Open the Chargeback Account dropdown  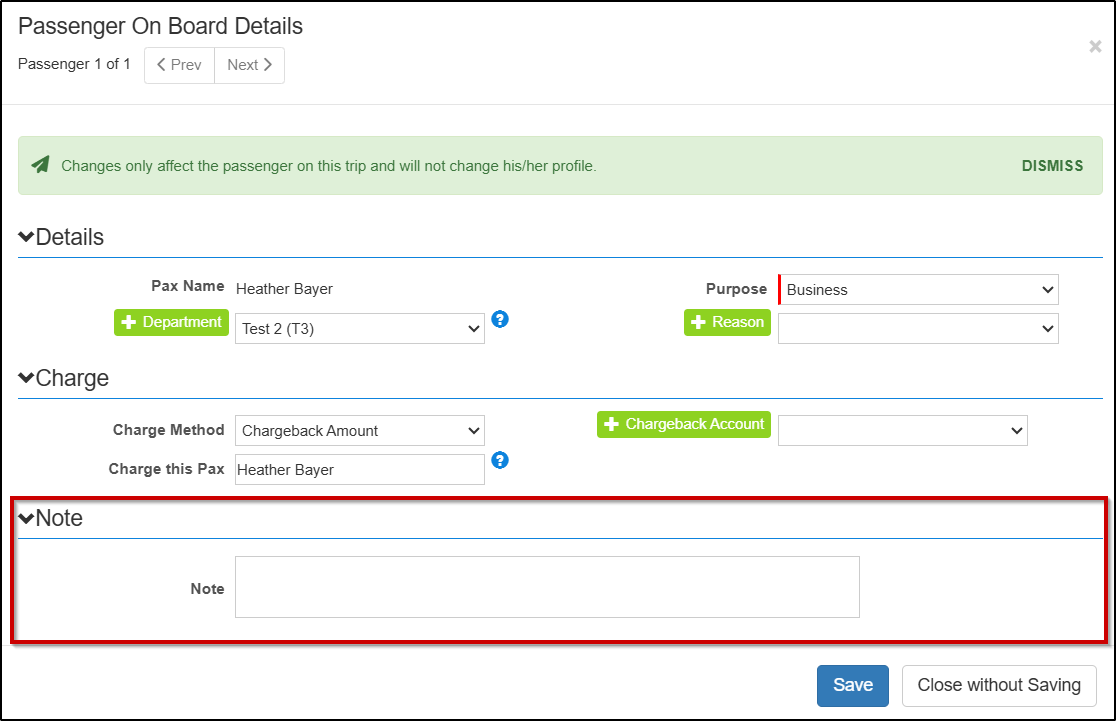coord(902,431)
